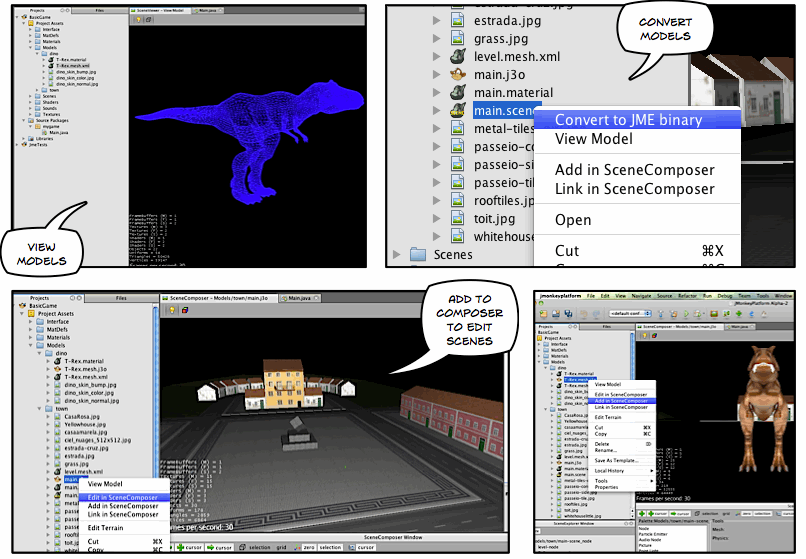The image size is (806, 559).
Task: Select Edit in SceneComposer from context menu
Action: click(x=122, y=497)
